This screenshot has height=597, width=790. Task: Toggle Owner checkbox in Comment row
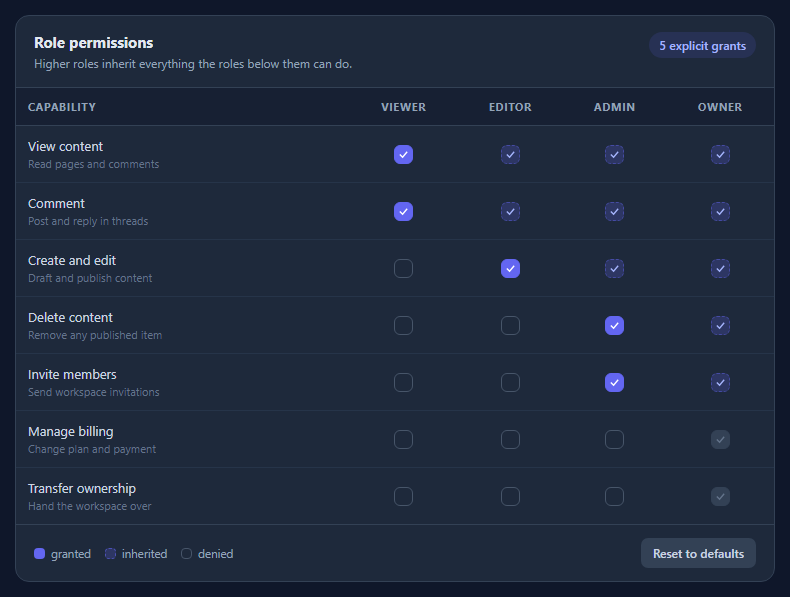[720, 212]
